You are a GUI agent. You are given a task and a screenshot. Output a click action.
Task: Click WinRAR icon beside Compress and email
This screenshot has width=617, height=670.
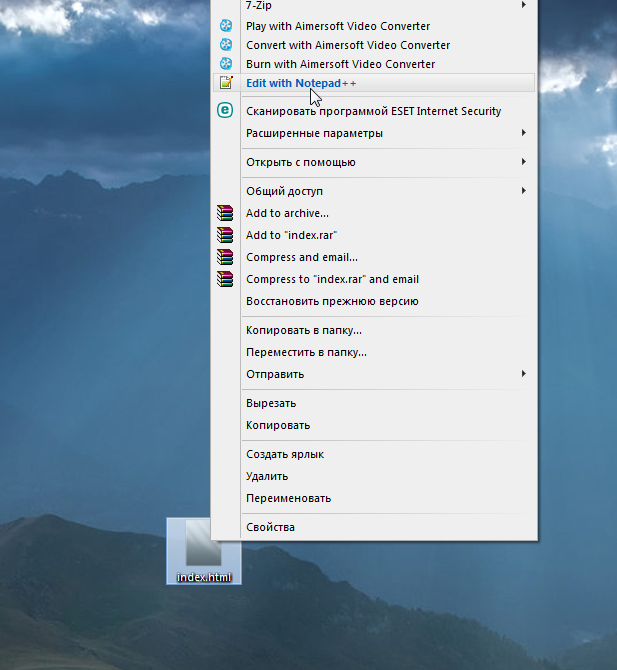click(x=225, y=257)
